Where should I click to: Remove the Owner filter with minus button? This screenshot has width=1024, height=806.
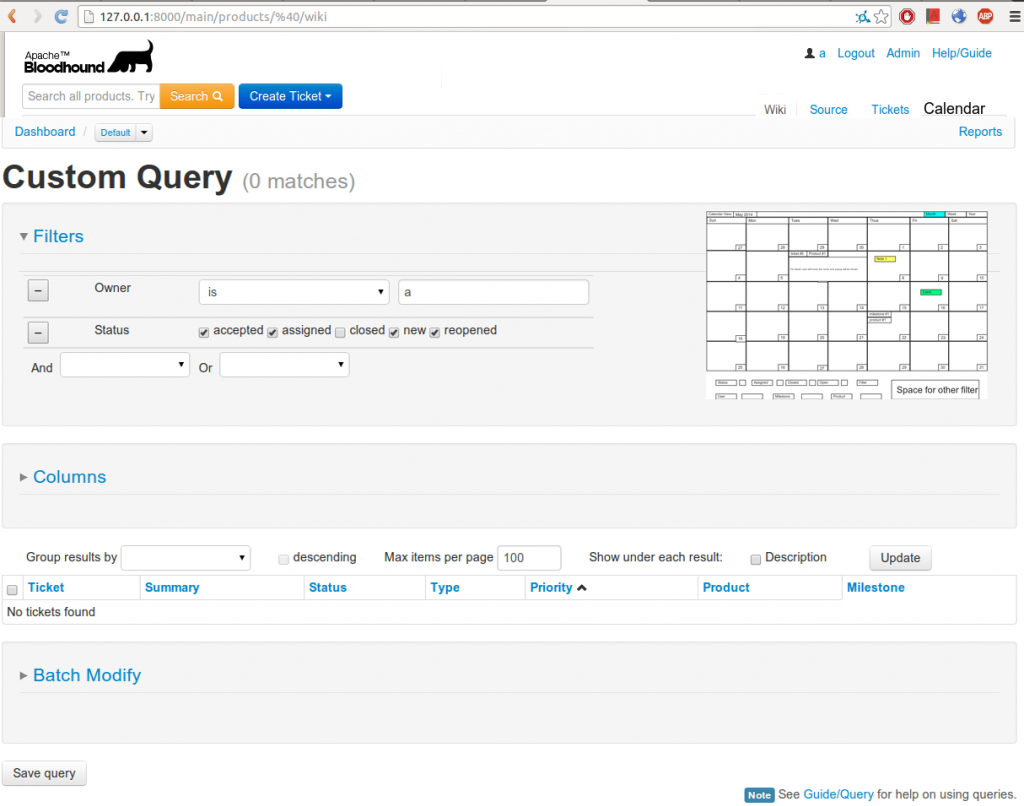(x=37, y=291)
